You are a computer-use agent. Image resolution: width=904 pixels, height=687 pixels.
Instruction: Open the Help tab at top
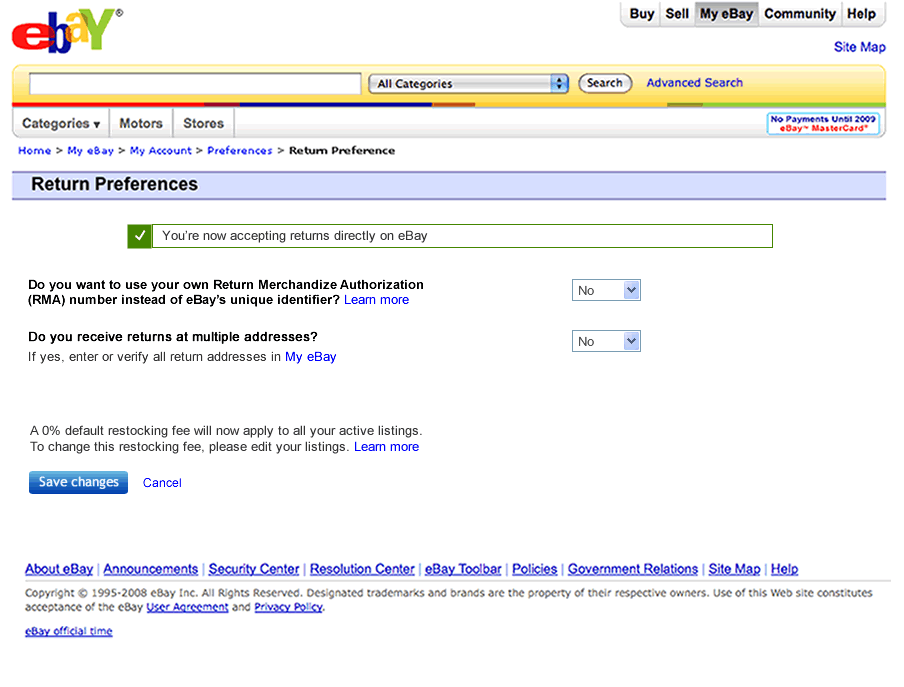(x=861, y=14)
